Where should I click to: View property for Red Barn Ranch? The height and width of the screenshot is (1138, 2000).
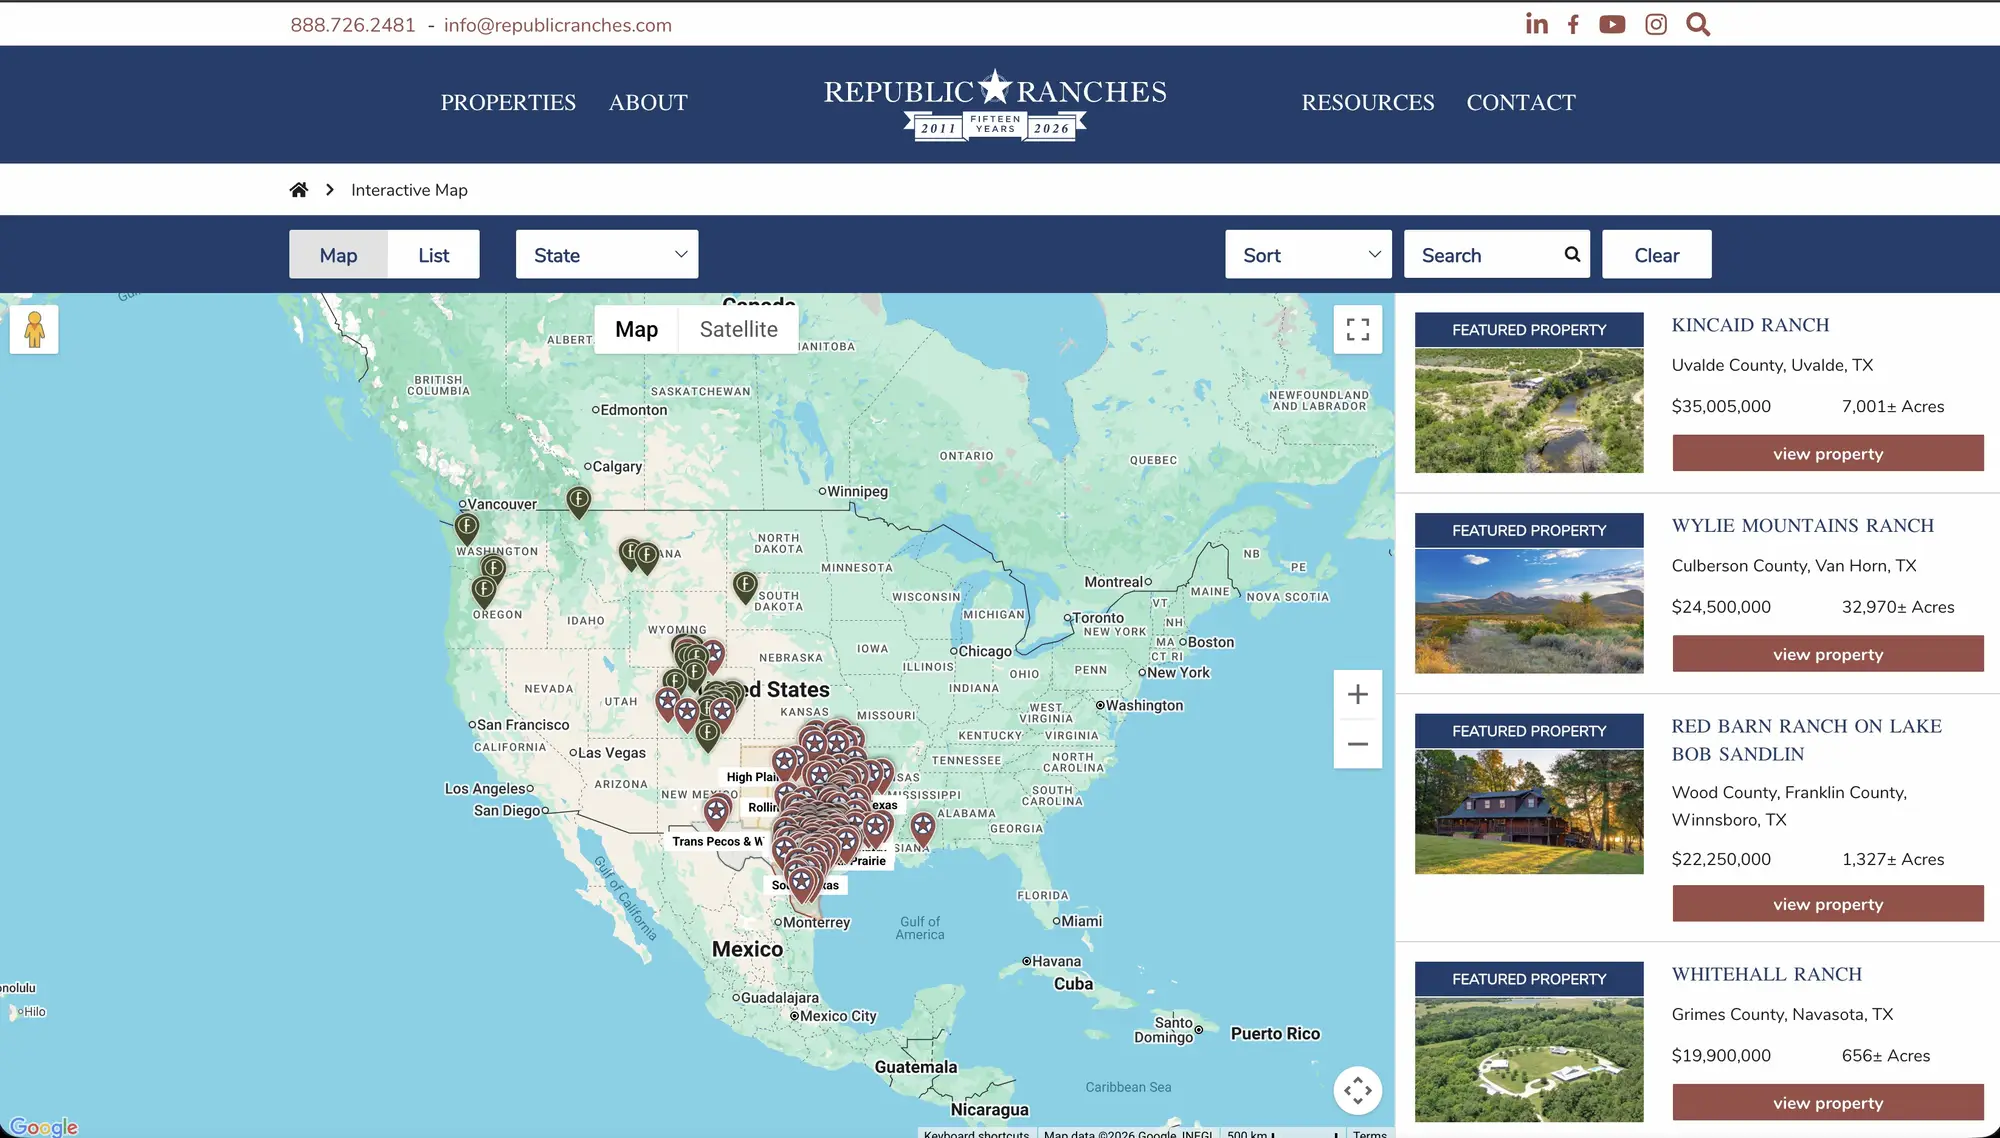[x=1828, y=904]
